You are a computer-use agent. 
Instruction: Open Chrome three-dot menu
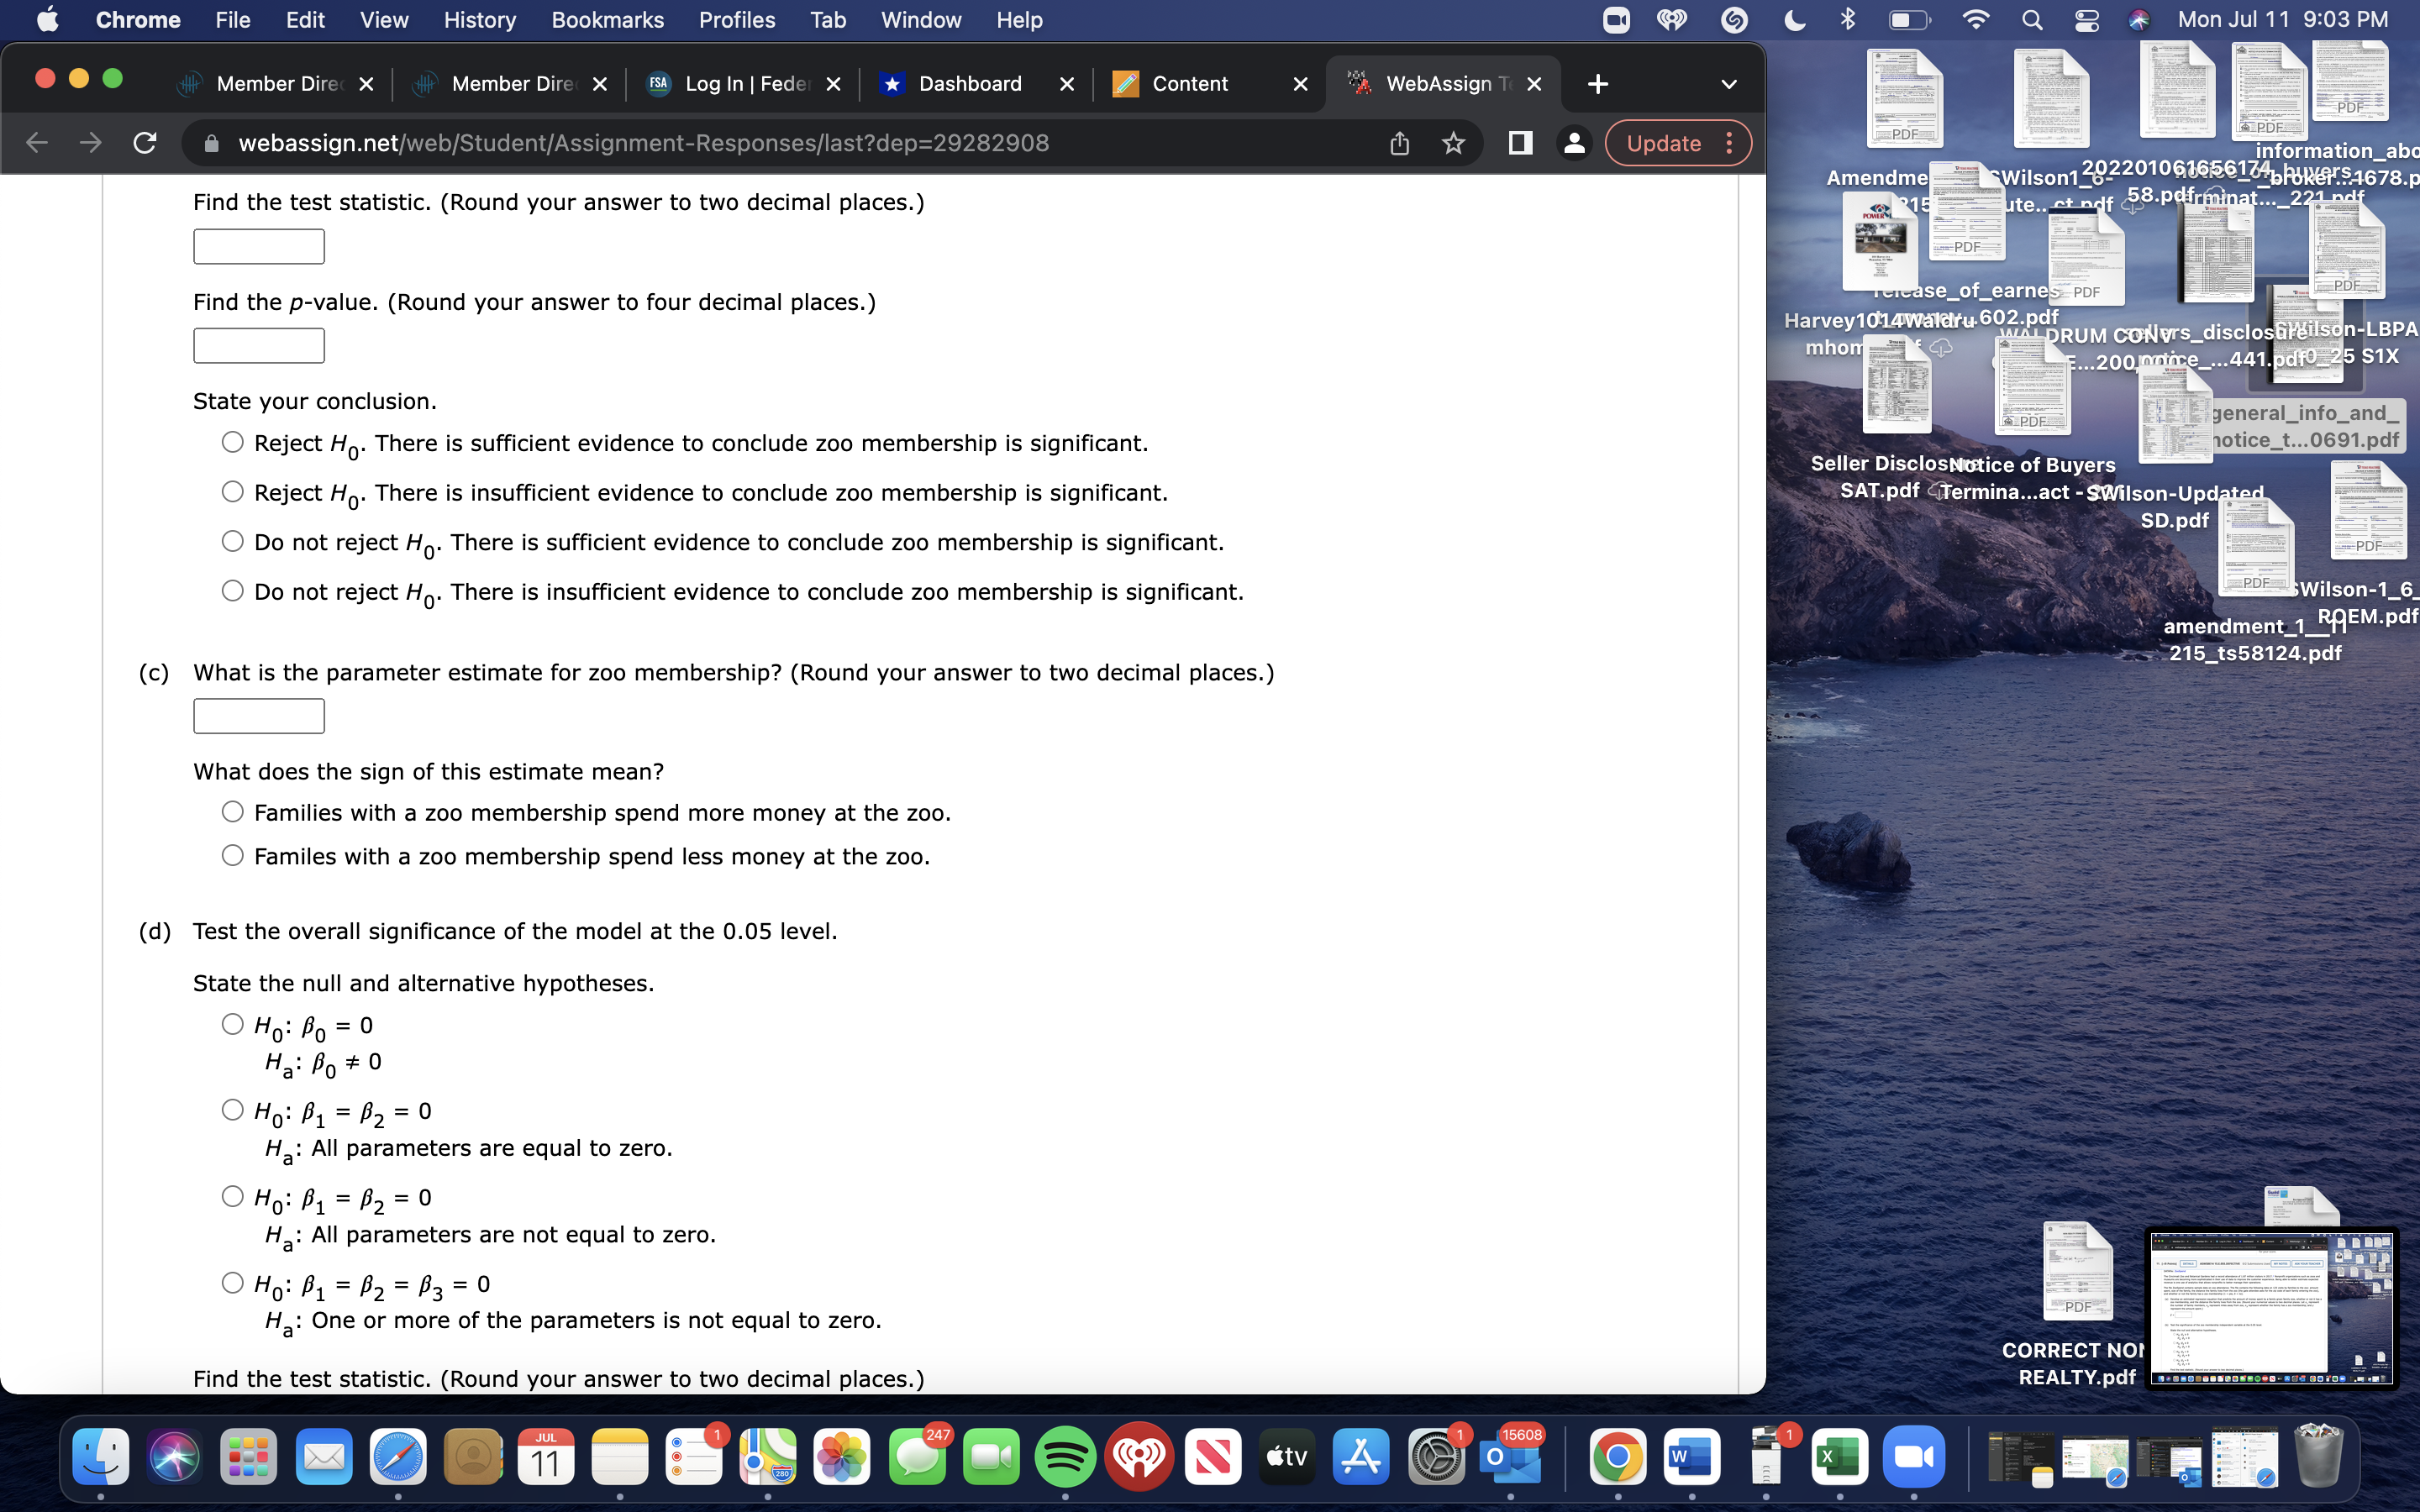1729,143
